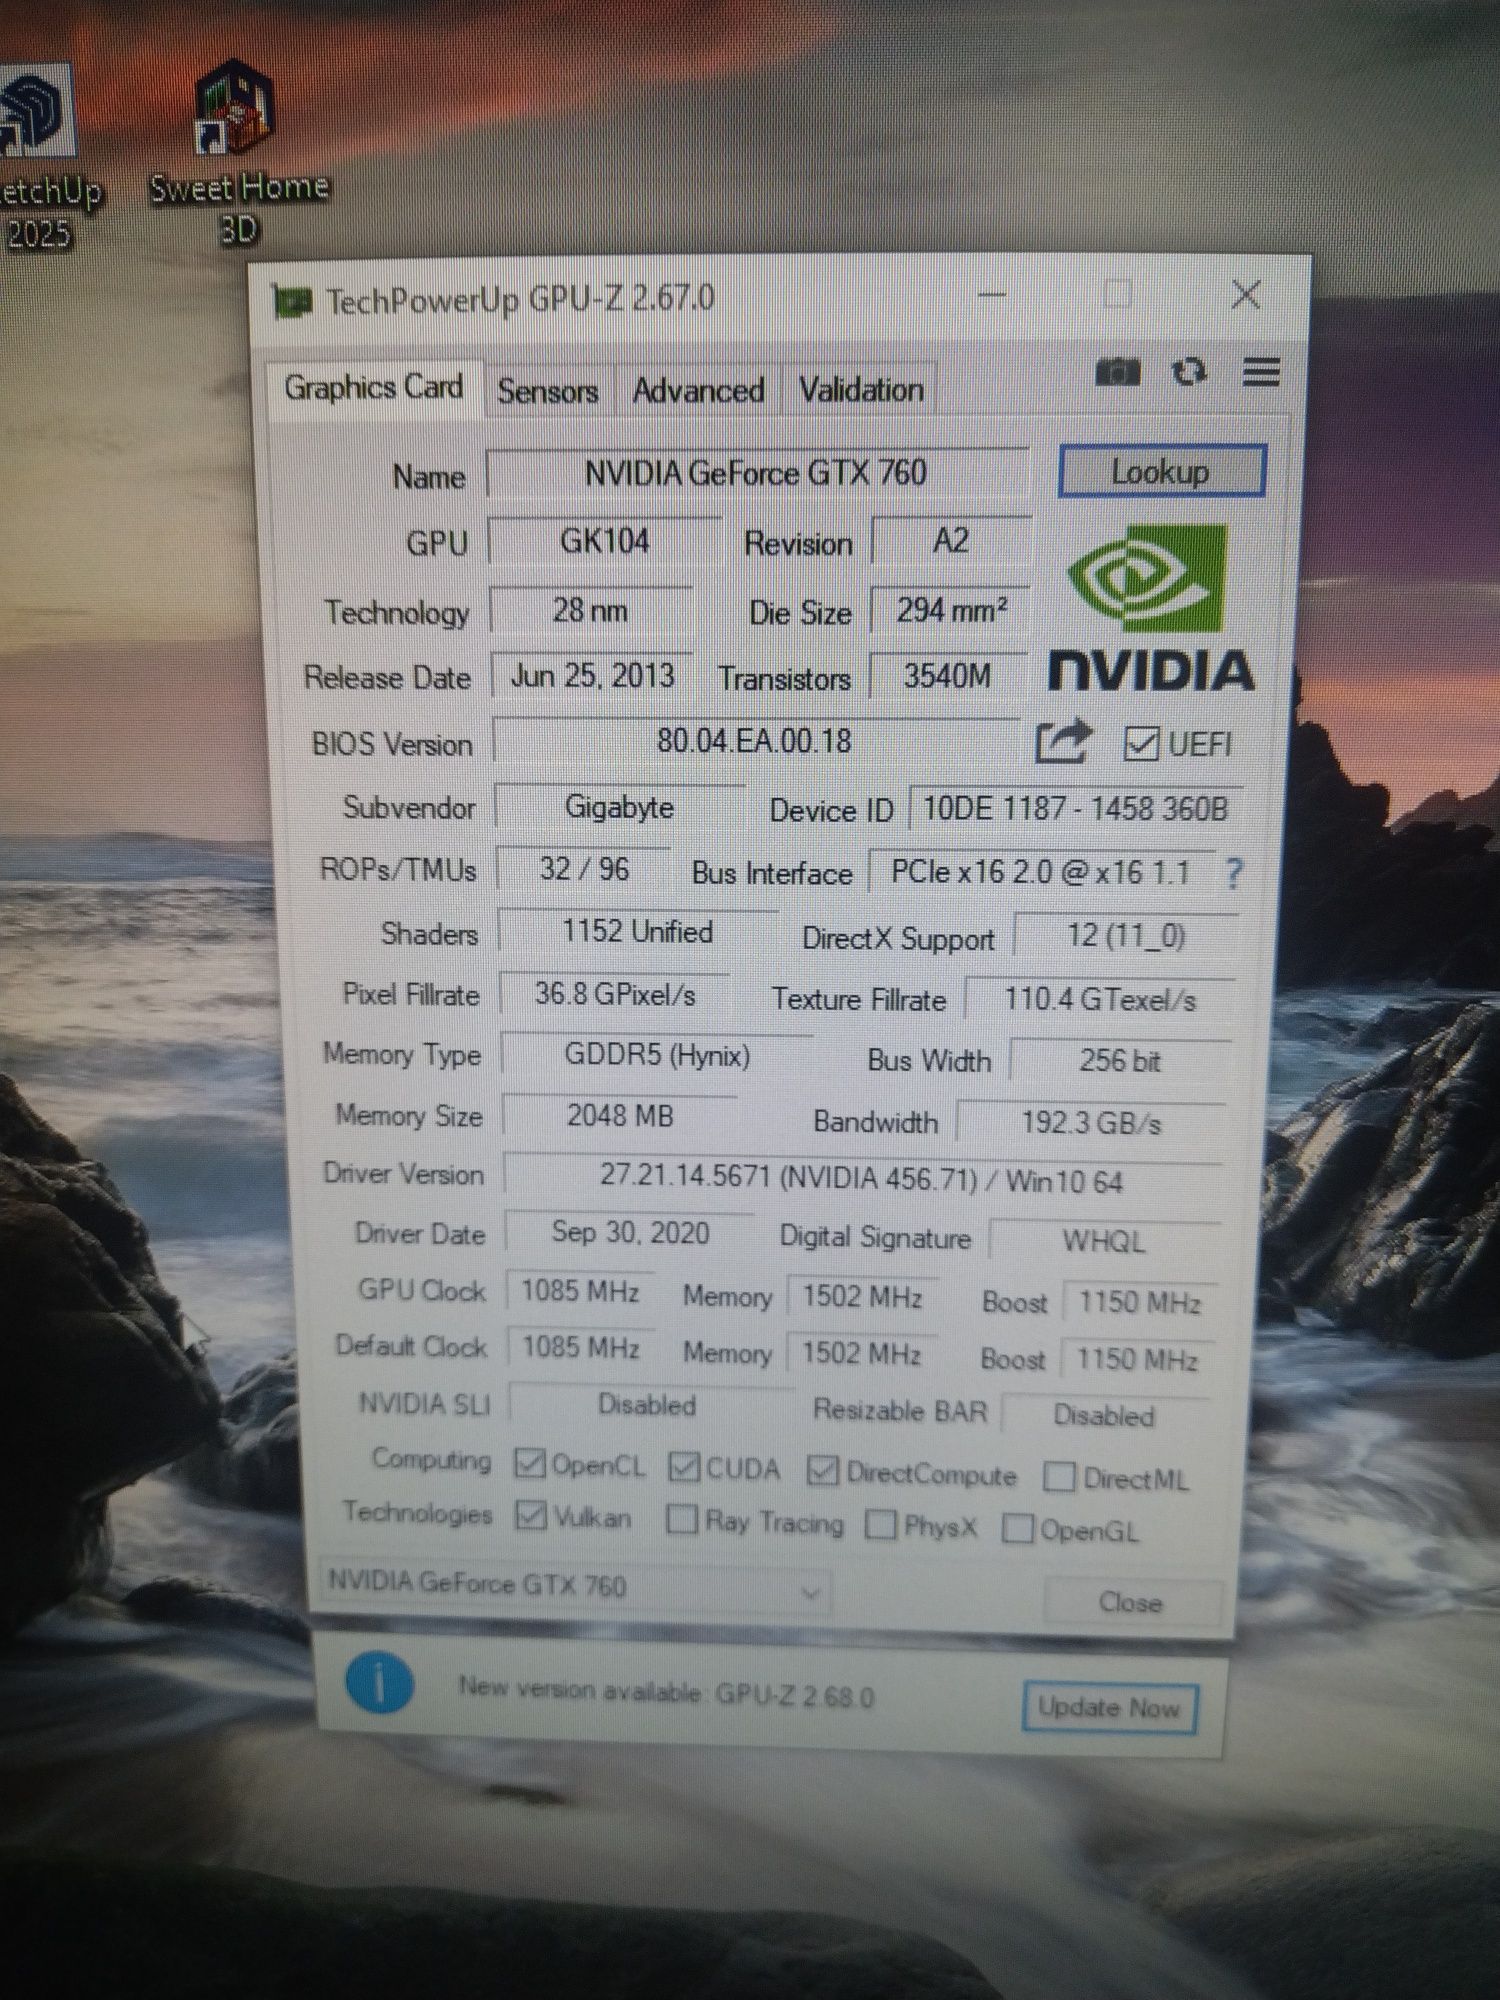Click the DirectX Support value 12 (11_0)
Viewport: 1500px width, 2000px height.
pos(1126,936)
